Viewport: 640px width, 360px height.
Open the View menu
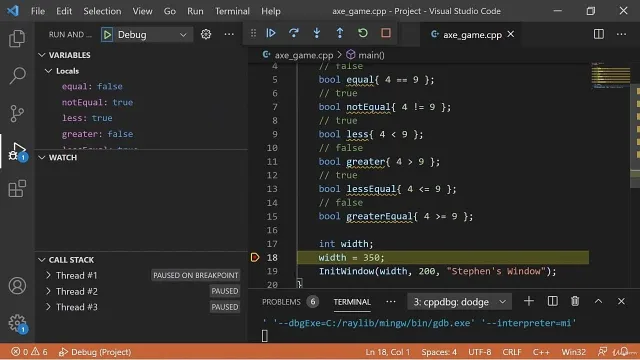[x=142, y=11]
